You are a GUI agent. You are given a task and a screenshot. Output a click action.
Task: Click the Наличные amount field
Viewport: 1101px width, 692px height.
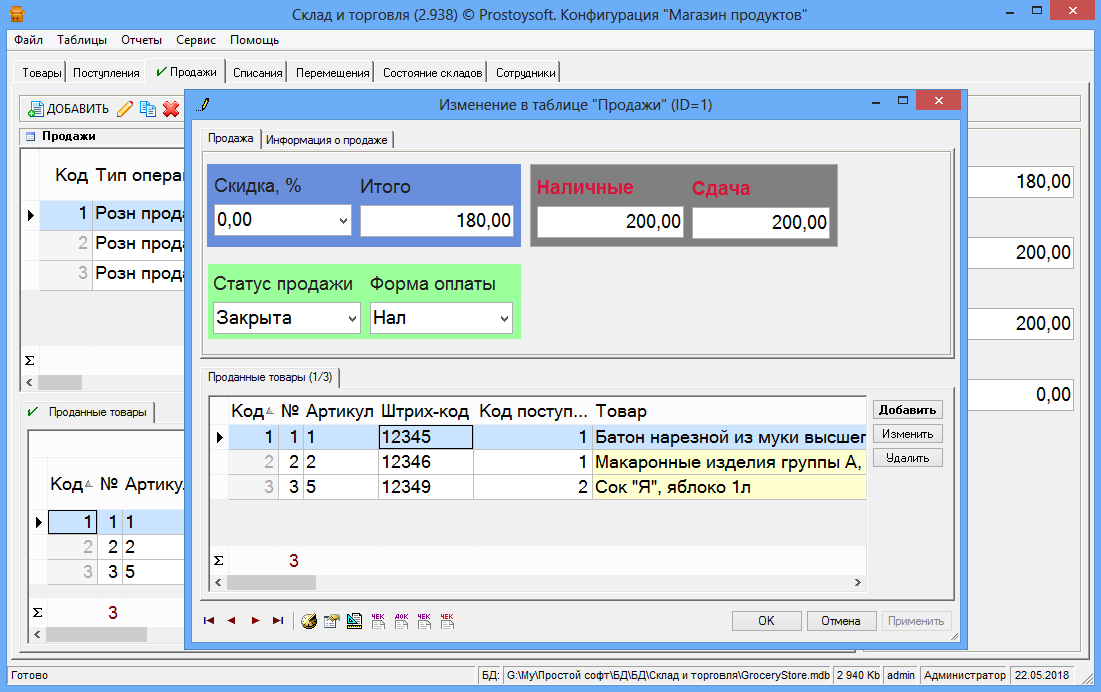tap(610, 222)
